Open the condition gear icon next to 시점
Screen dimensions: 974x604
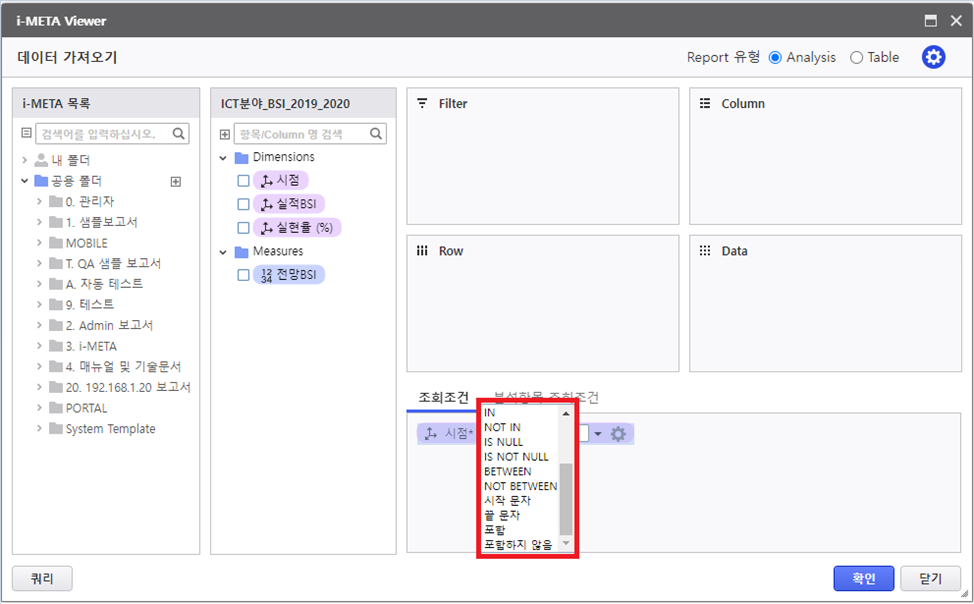tap(618, 434)
